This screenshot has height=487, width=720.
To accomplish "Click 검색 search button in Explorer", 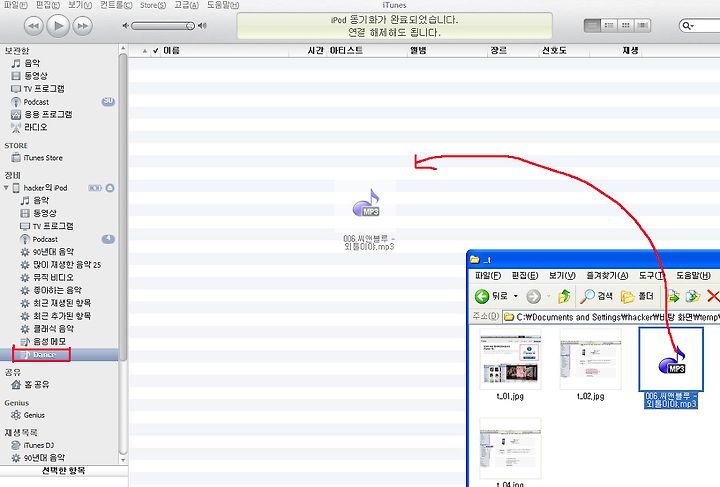I will click(596, 297).
